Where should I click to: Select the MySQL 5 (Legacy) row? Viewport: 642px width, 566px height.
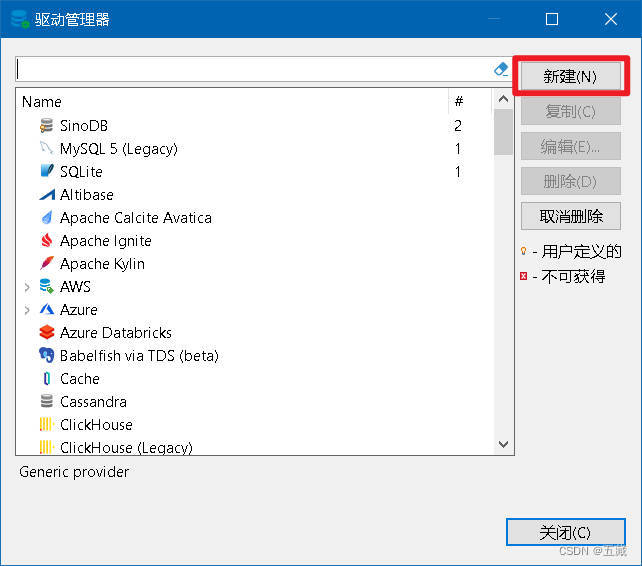(254, 148)
